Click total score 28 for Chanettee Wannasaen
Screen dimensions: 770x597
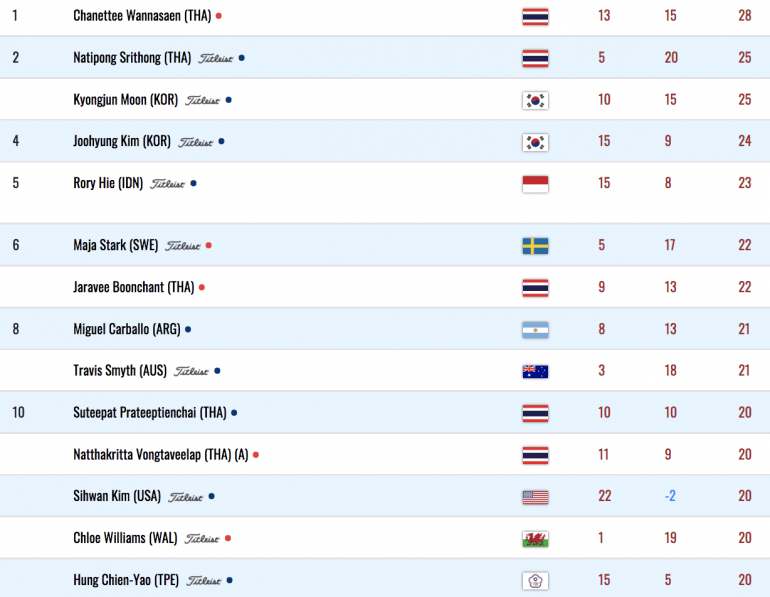pyautogui.click(x=744, y=16)
